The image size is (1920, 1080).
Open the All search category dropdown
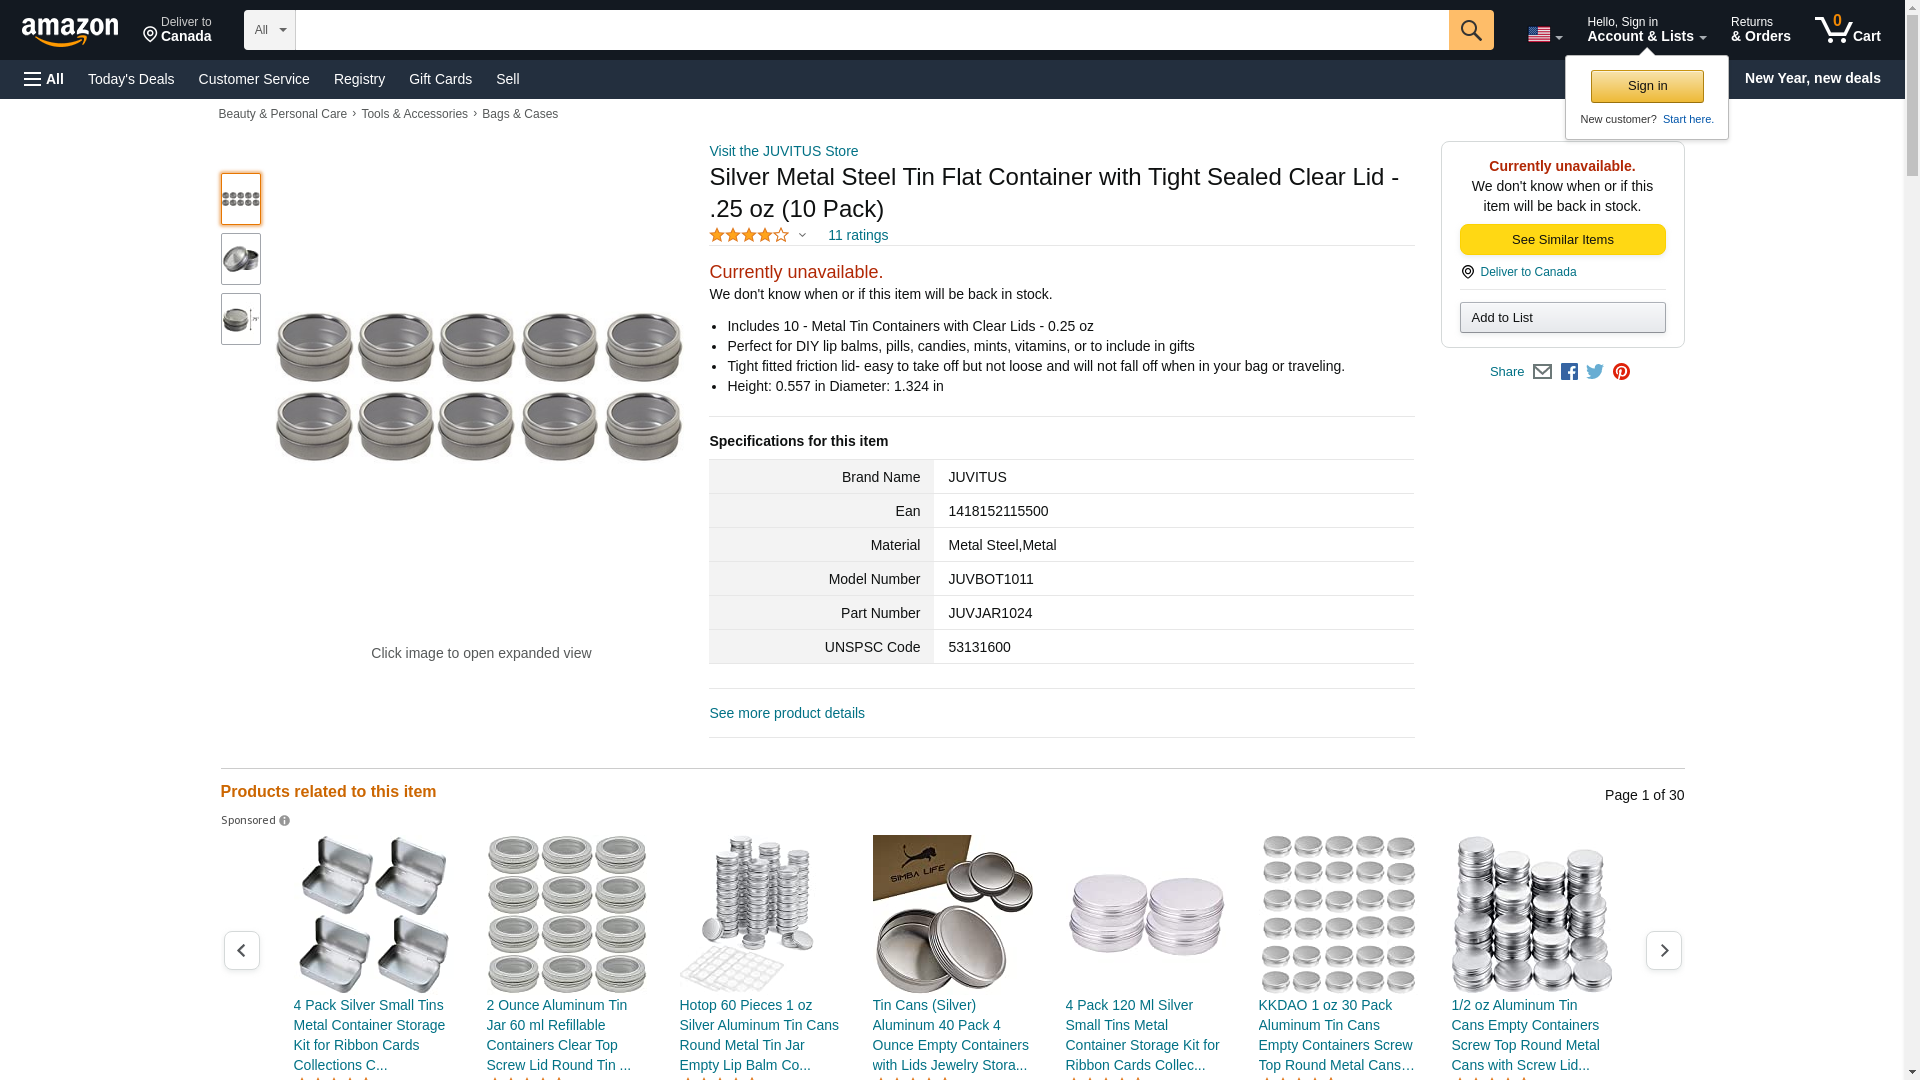click(269, 30)
